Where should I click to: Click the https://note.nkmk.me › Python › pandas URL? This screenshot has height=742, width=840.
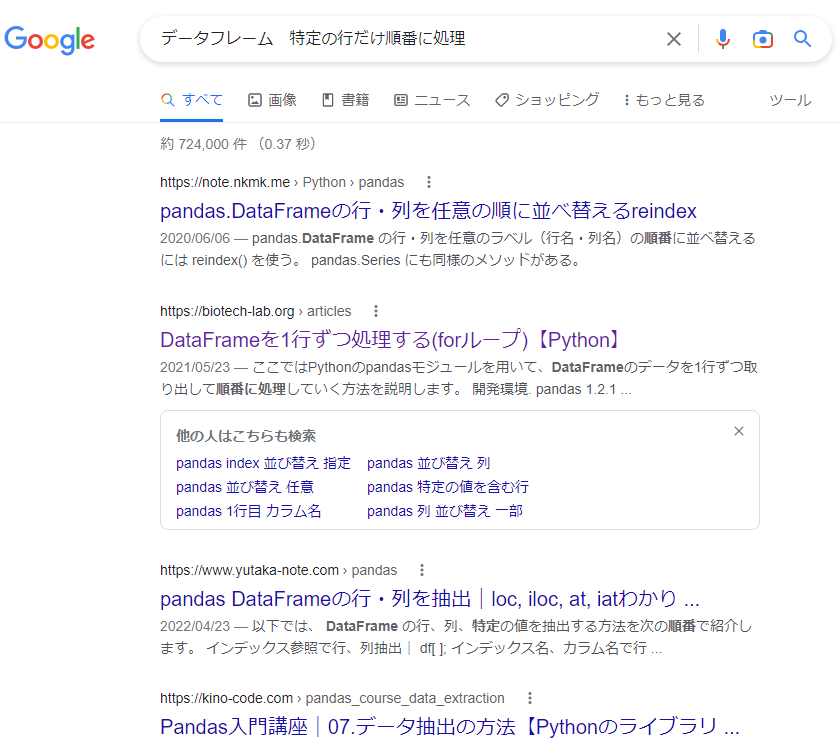point(282,182)
